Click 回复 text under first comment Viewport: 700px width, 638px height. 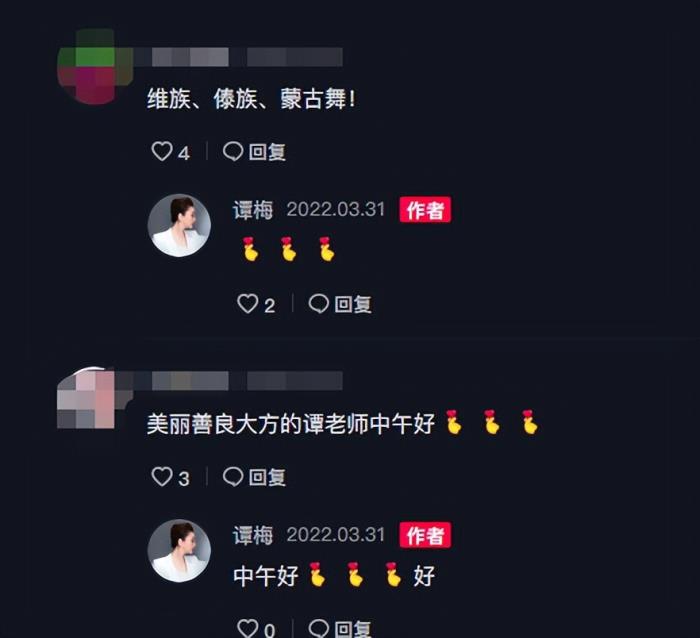point(267,152)
